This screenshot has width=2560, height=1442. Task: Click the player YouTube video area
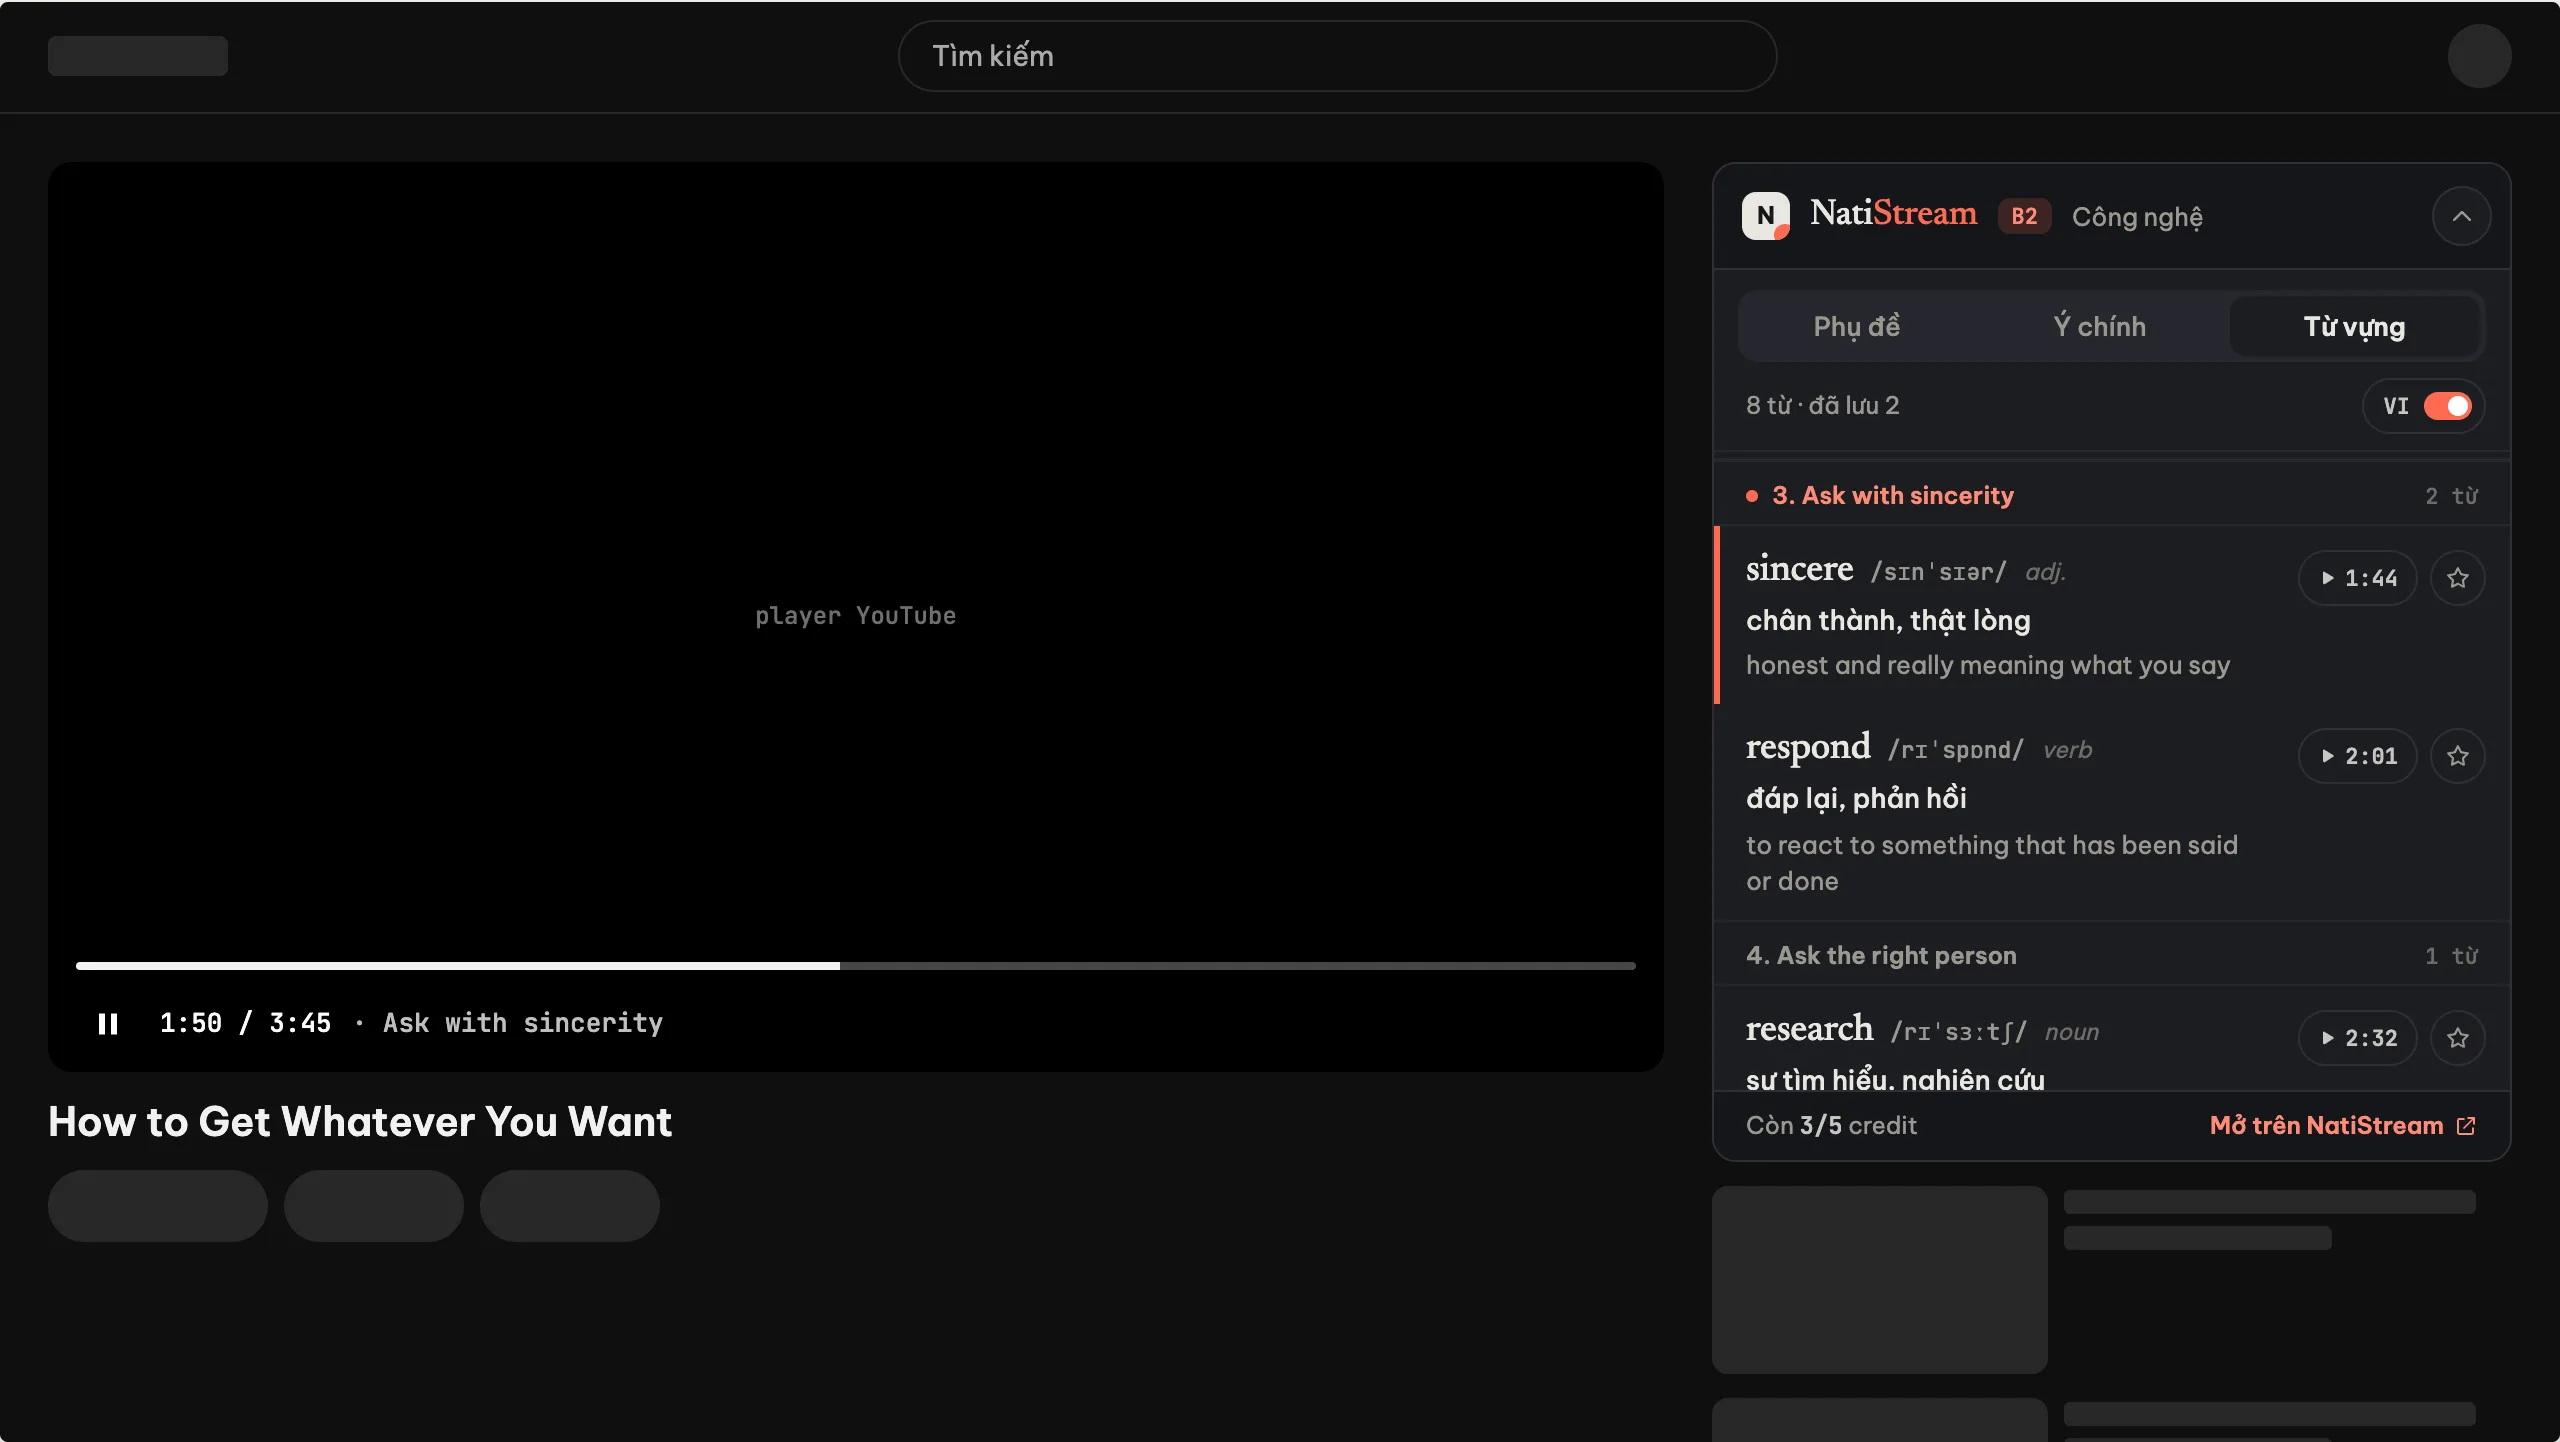856,616
